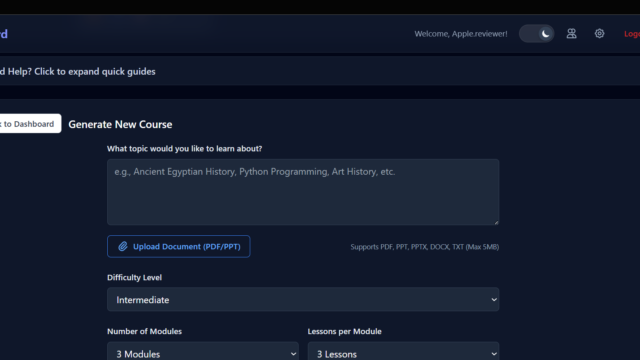The width and height of the screenshot is (640, 360).
Task: Open settings gear icon in header
Action: pos(599,33)
